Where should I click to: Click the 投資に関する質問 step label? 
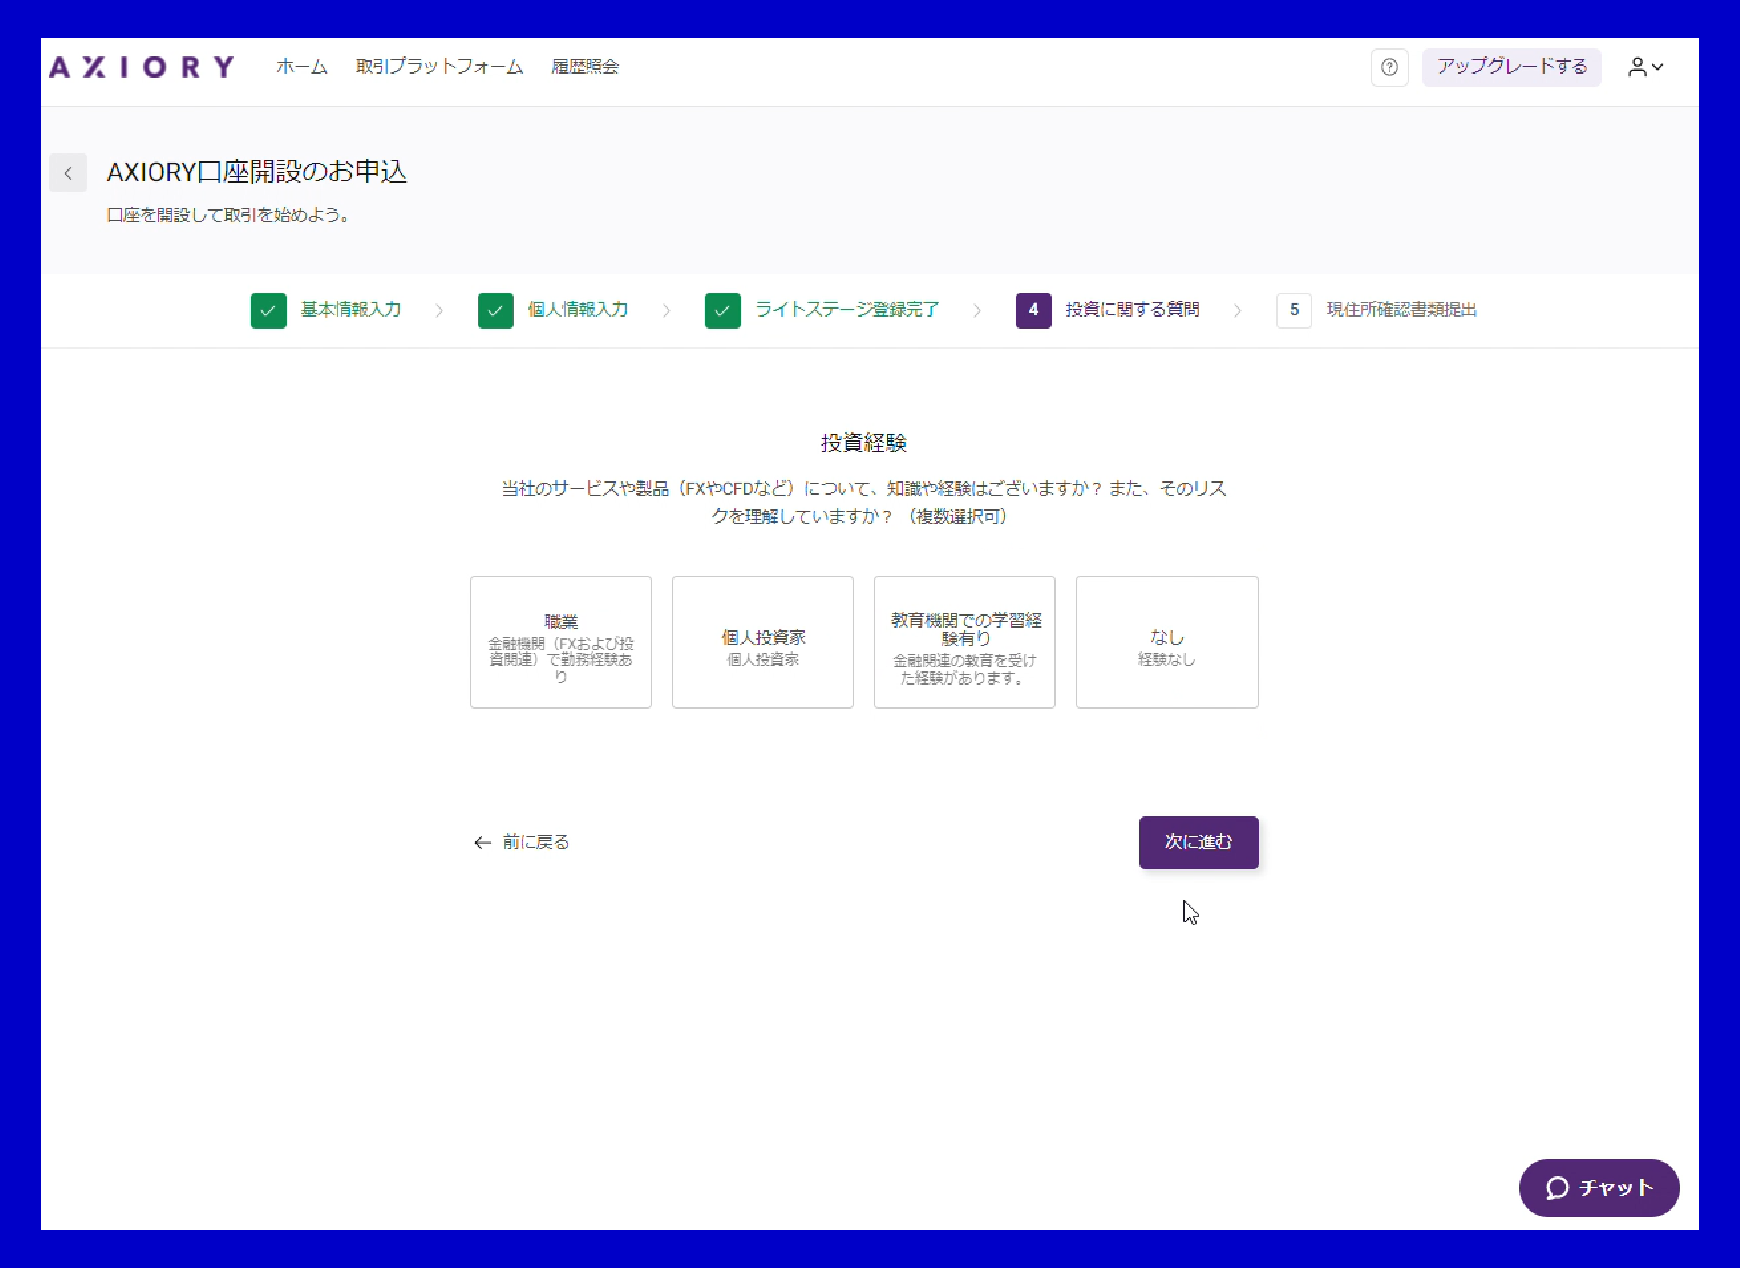[x=1132, y=310]
